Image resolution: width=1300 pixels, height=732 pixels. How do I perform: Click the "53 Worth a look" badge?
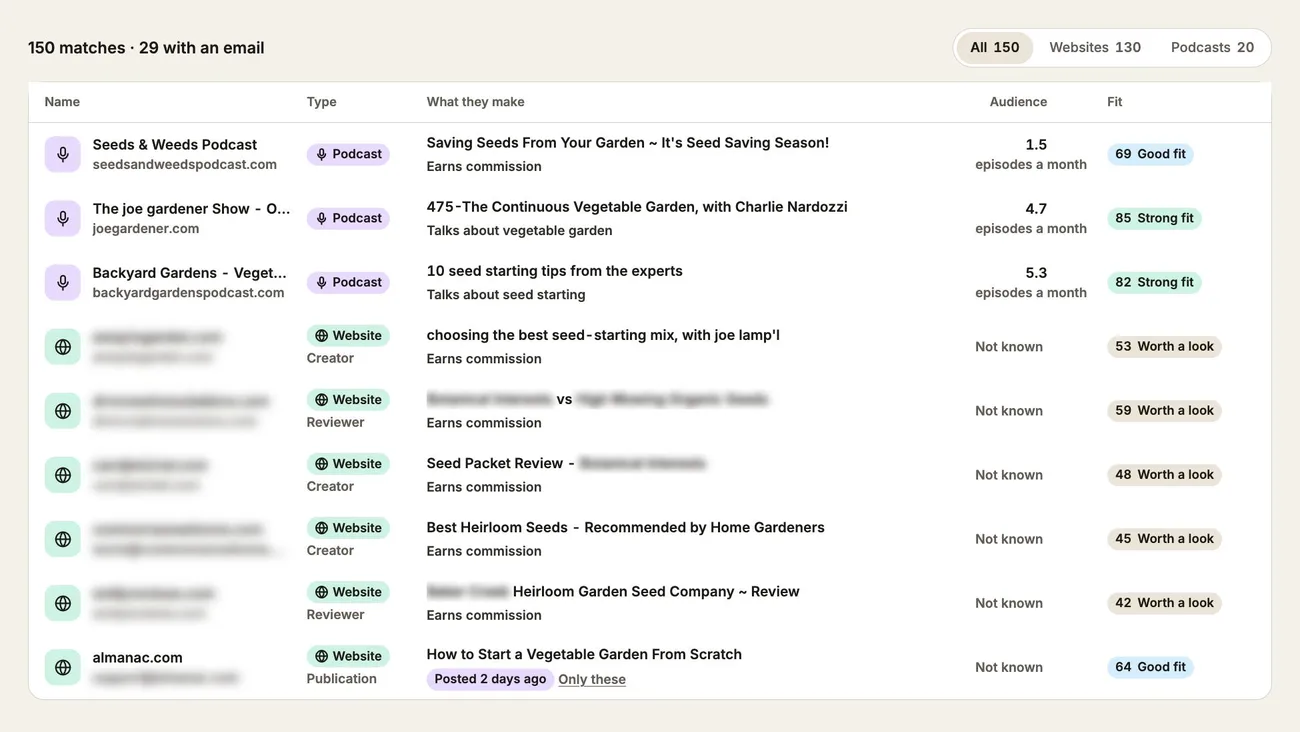click(1164, 346)
